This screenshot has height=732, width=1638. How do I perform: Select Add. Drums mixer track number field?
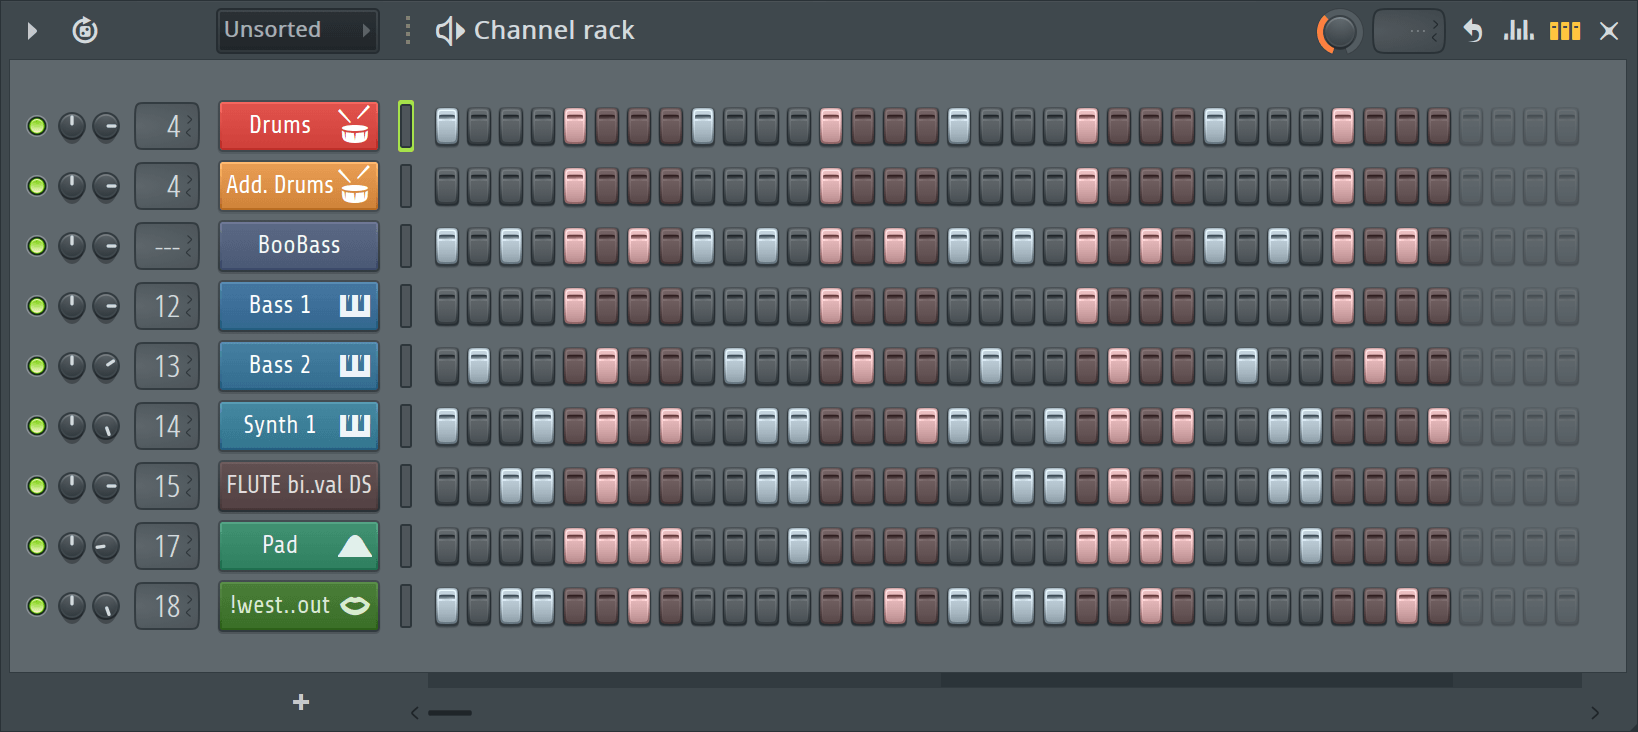tap(167, 186)
